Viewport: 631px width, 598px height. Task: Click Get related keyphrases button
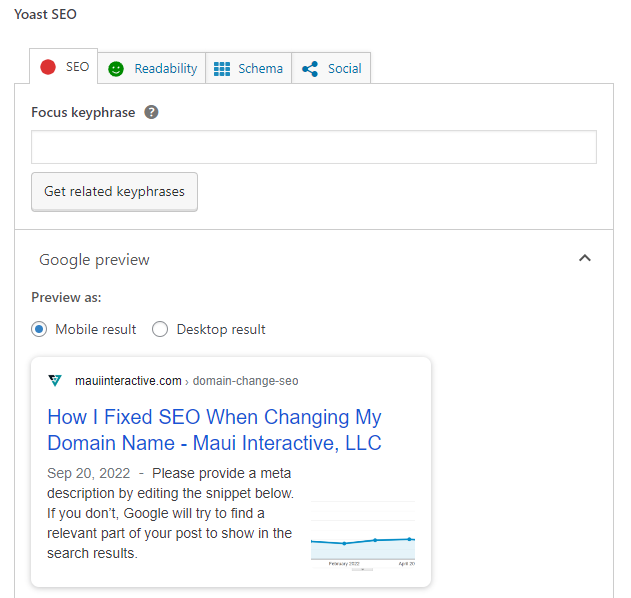coord(114,192)
